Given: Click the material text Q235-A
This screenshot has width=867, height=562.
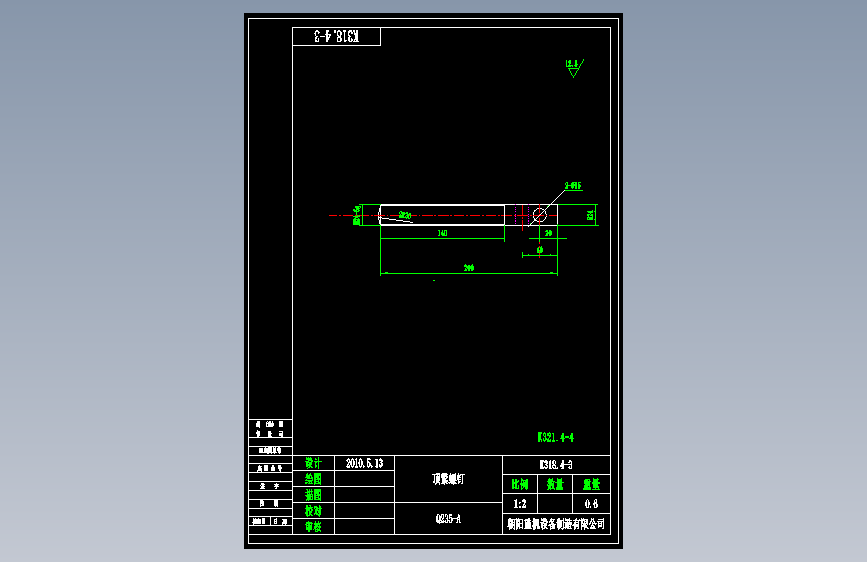Looking at the screenshot, I should [x=448, y=519].
